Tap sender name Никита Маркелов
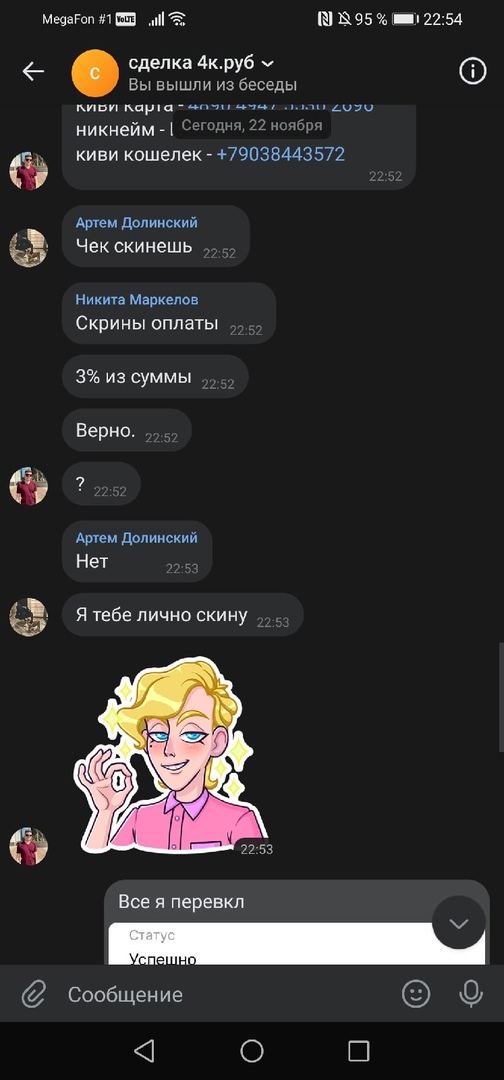This screenshot has width=504, height=1080. tap(137, 300)
